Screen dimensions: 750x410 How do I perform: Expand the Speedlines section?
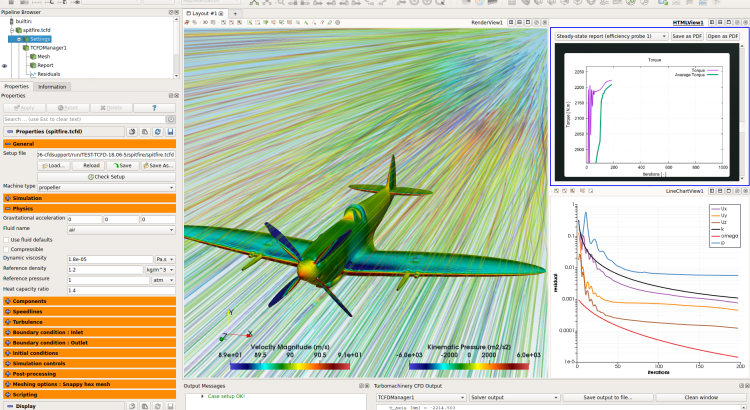click(x=89, y=311)
